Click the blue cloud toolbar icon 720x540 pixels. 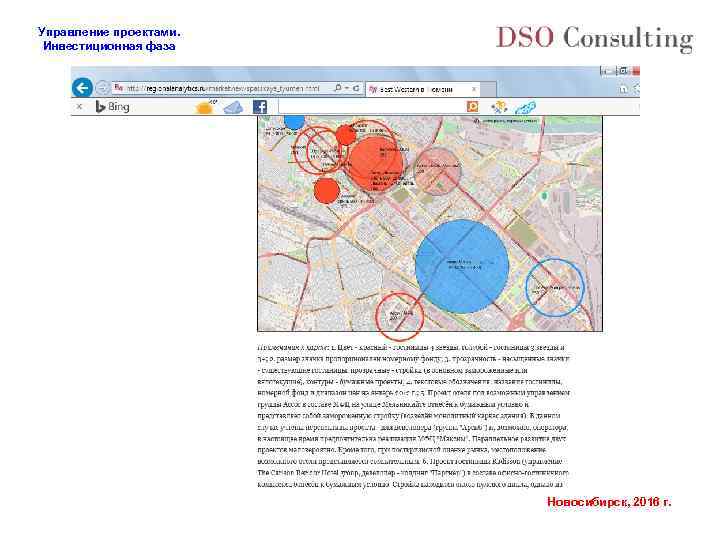pyautogui.click(x=233, y=107)
